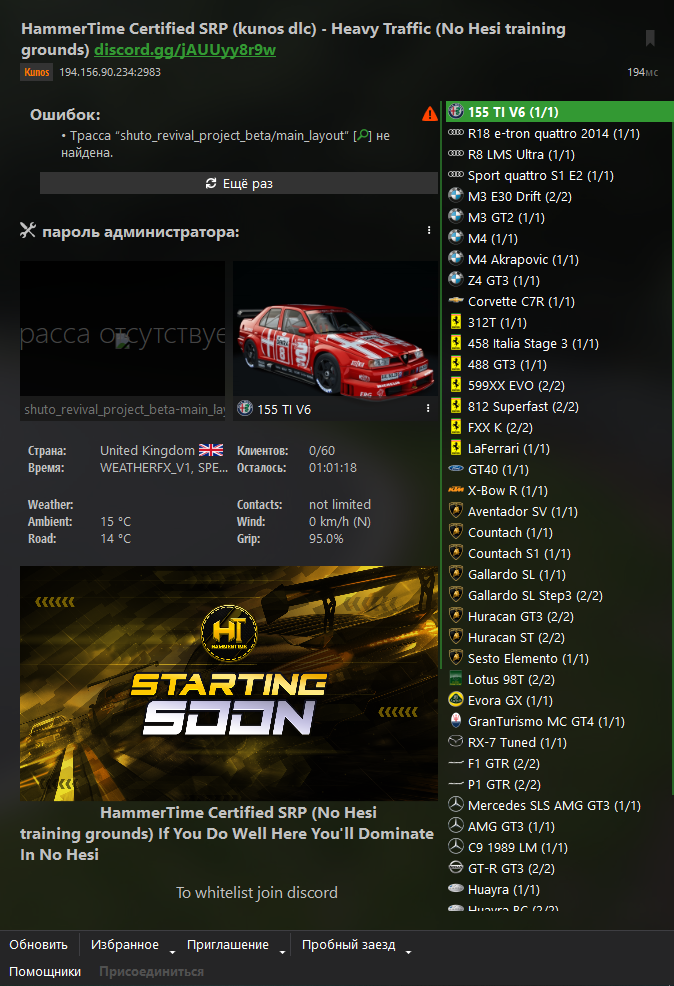Click the Audi logo beside Sport quattro S1 E2
This screenshot has width=674, height=986.
tap(456, 175)
